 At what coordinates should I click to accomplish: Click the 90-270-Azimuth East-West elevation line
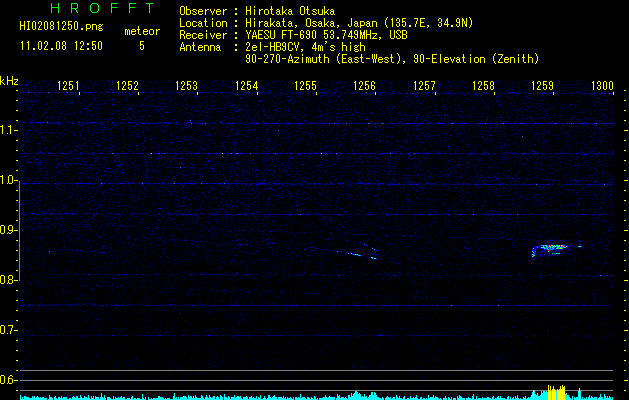(x=392, y=59)
